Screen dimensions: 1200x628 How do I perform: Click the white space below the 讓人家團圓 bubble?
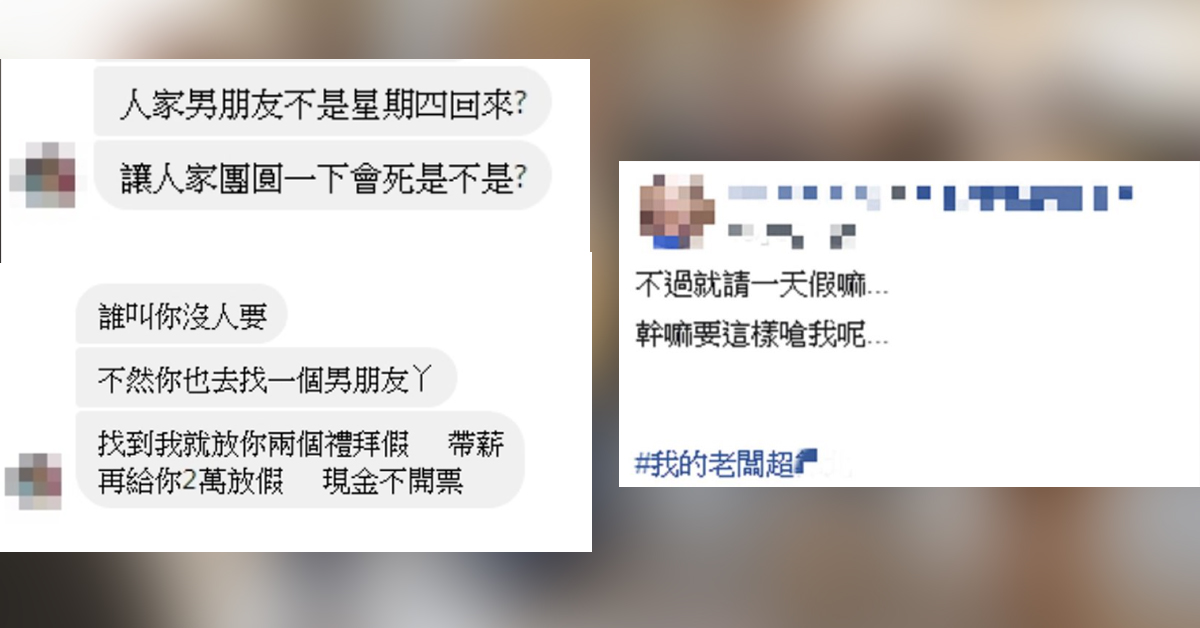point(300,236)
